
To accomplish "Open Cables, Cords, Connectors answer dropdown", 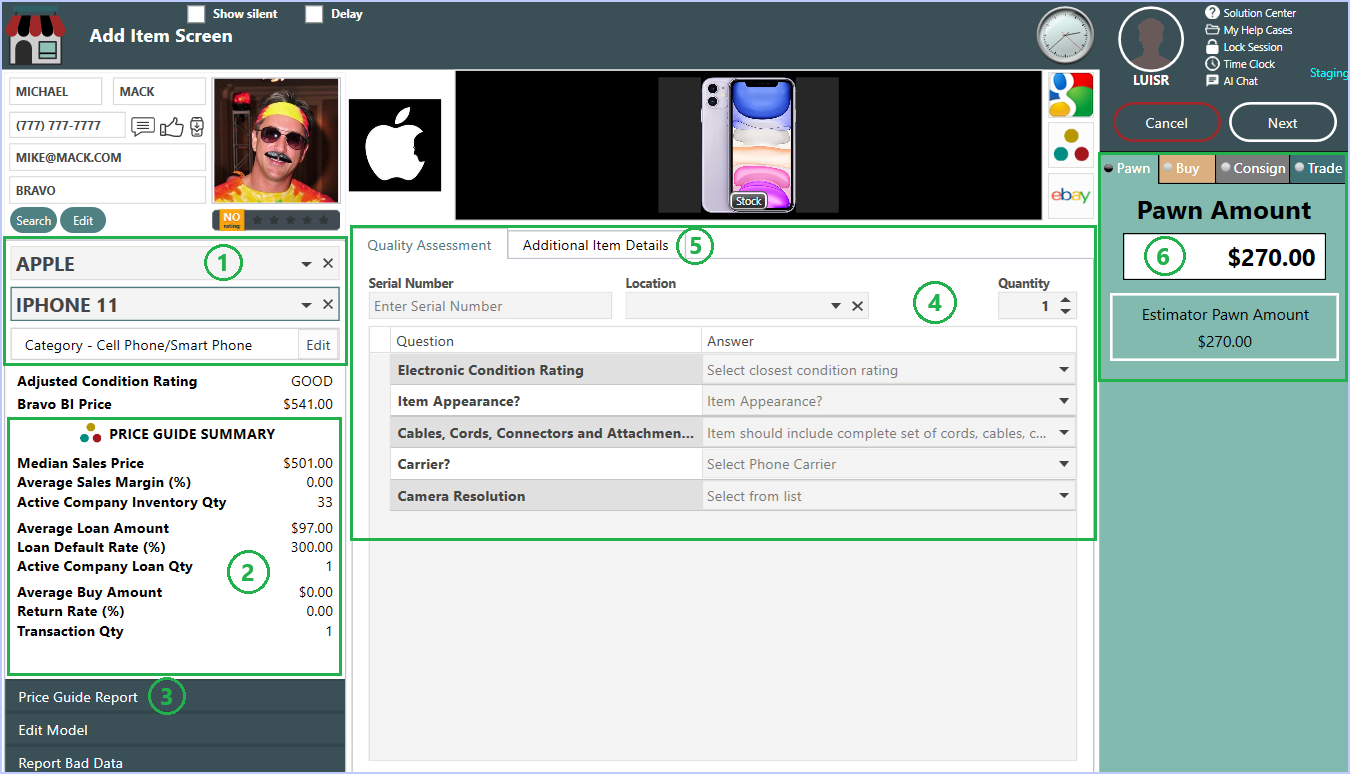I will pos(1064,433).
